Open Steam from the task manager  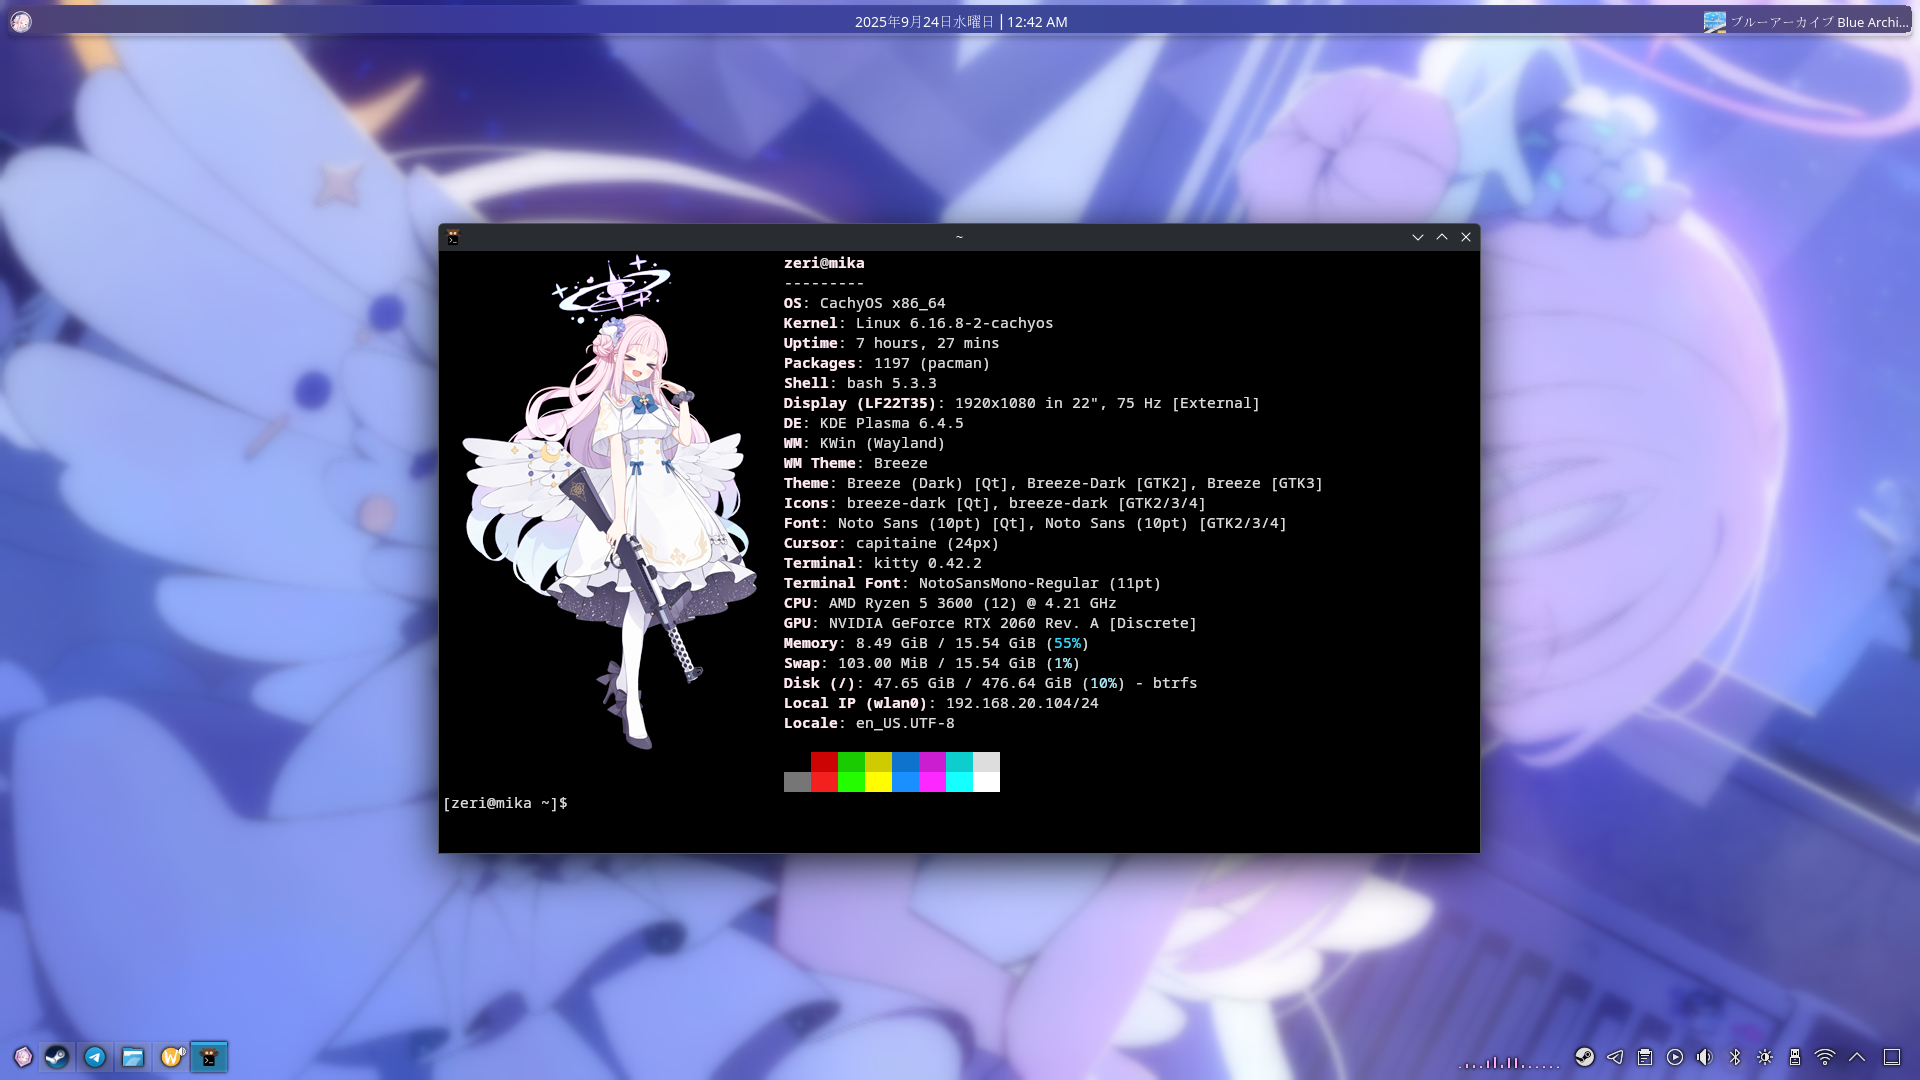pyautogui.click(x=57, y=1057)
